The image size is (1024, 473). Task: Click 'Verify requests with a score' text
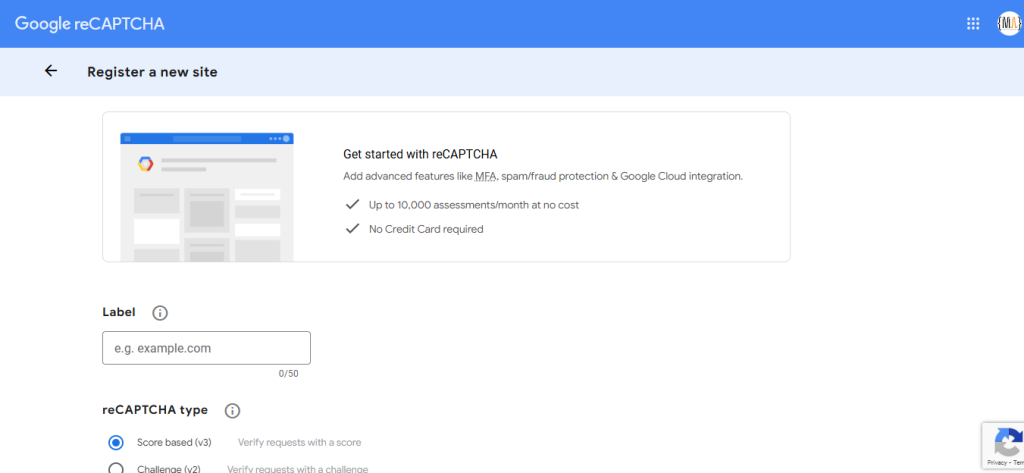click(299, 442)
